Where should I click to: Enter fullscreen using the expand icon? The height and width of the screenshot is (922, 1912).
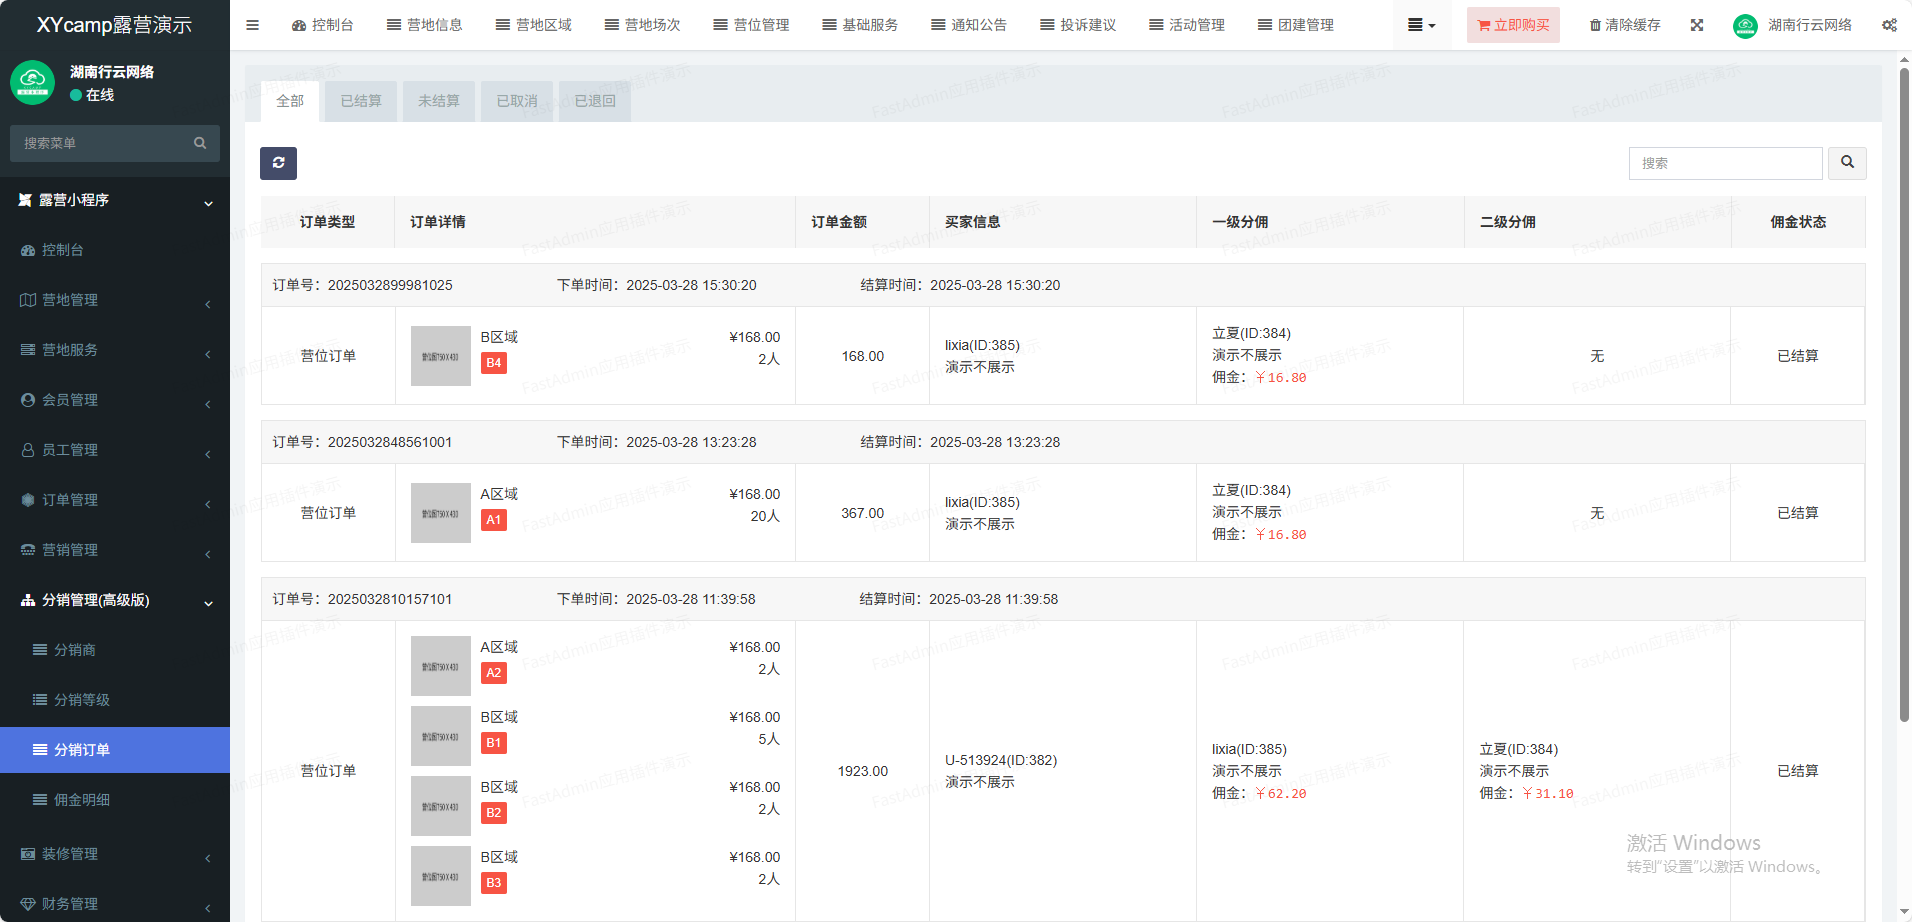(1696, 25)
